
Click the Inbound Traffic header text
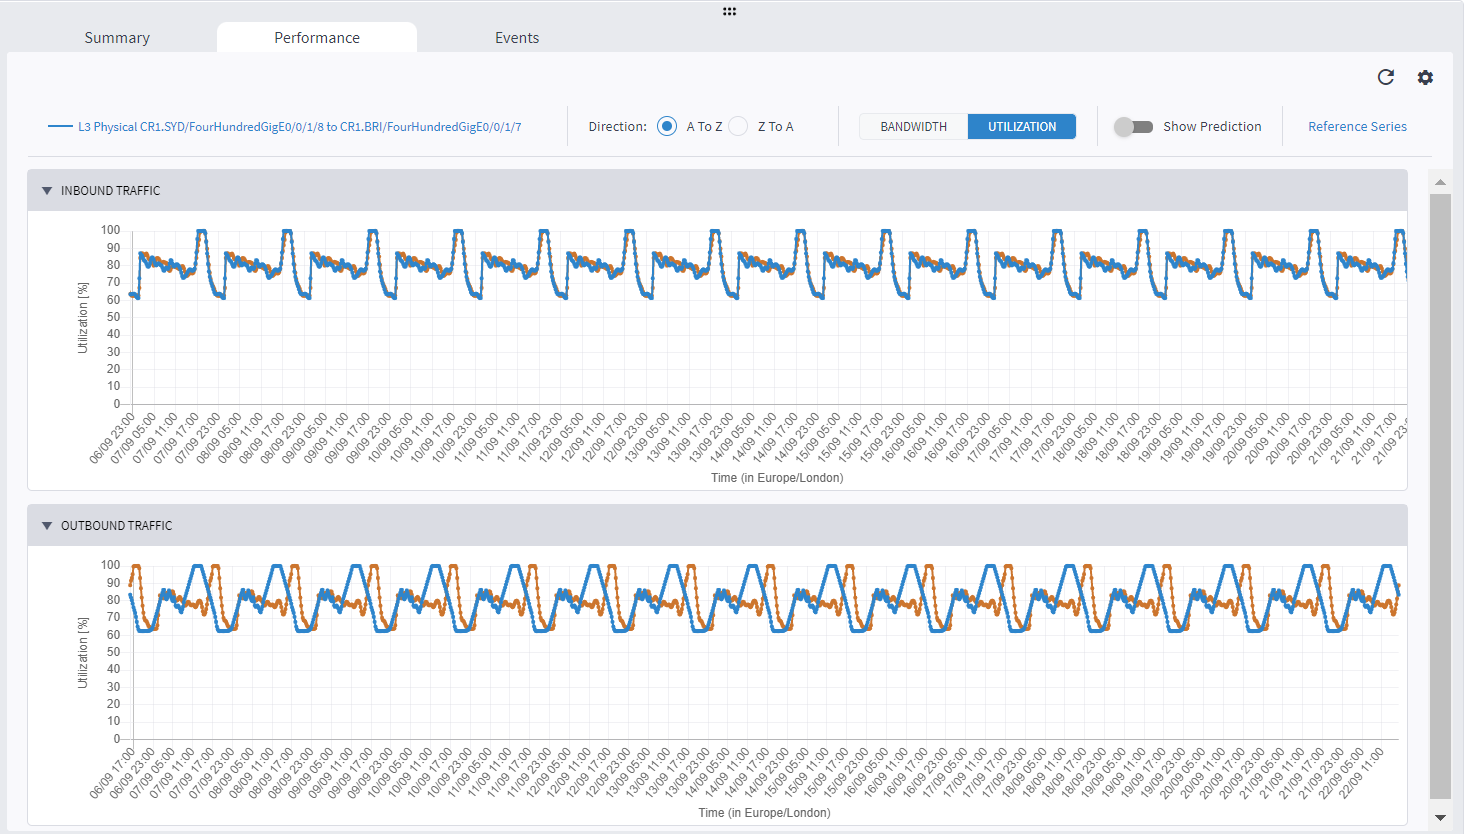[x=110, y=190]
